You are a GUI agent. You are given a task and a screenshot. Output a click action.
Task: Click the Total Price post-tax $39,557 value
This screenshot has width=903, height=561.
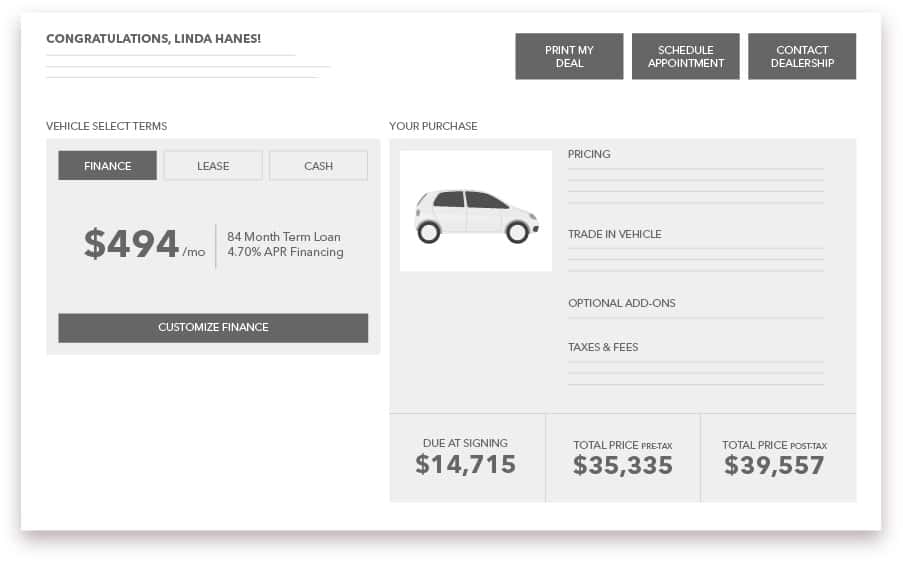point(774,465)
